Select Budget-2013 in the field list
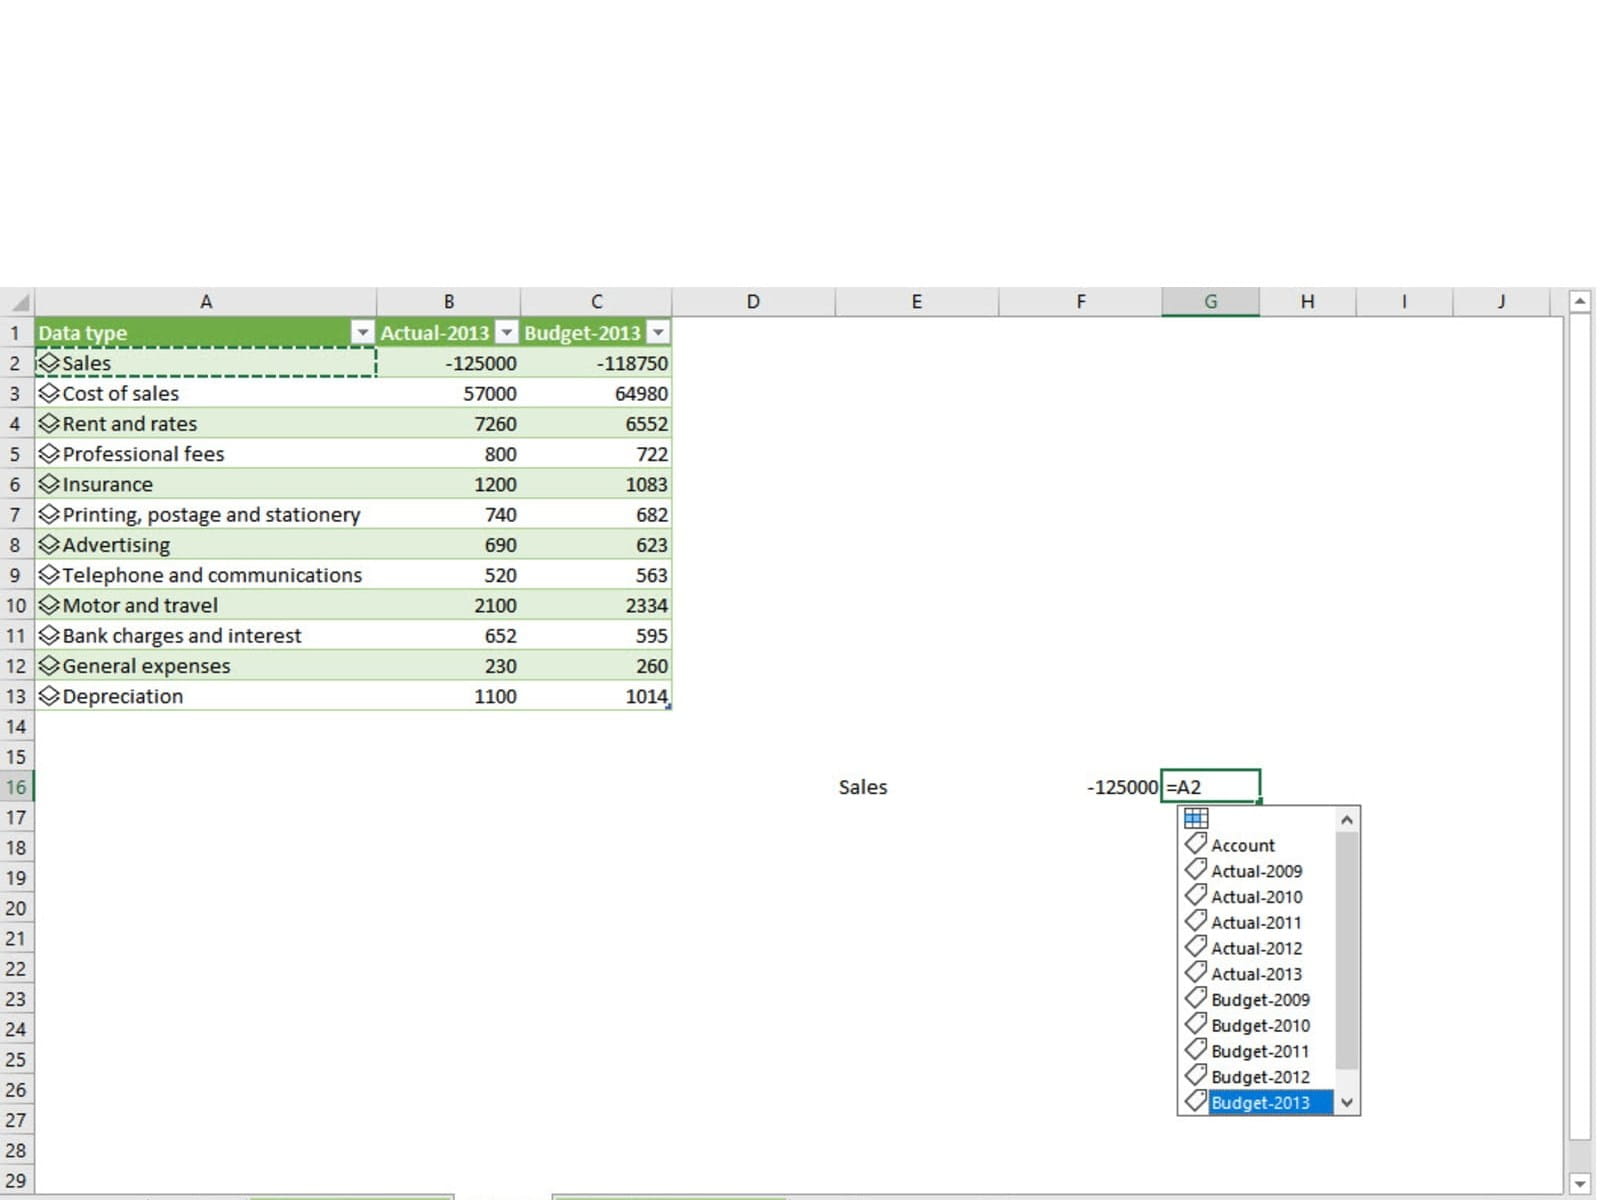1600x1200 pixels. point(1260,1102)
